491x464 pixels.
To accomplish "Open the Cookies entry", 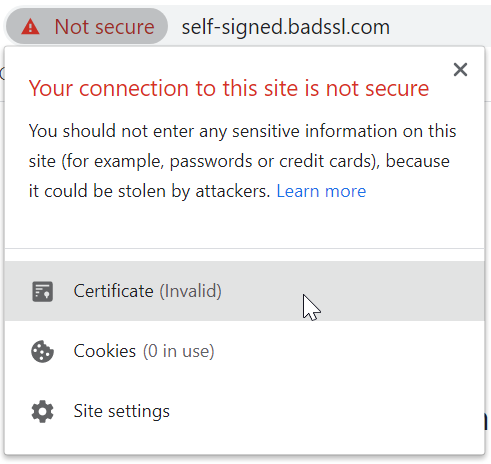I will click(244, 351).
